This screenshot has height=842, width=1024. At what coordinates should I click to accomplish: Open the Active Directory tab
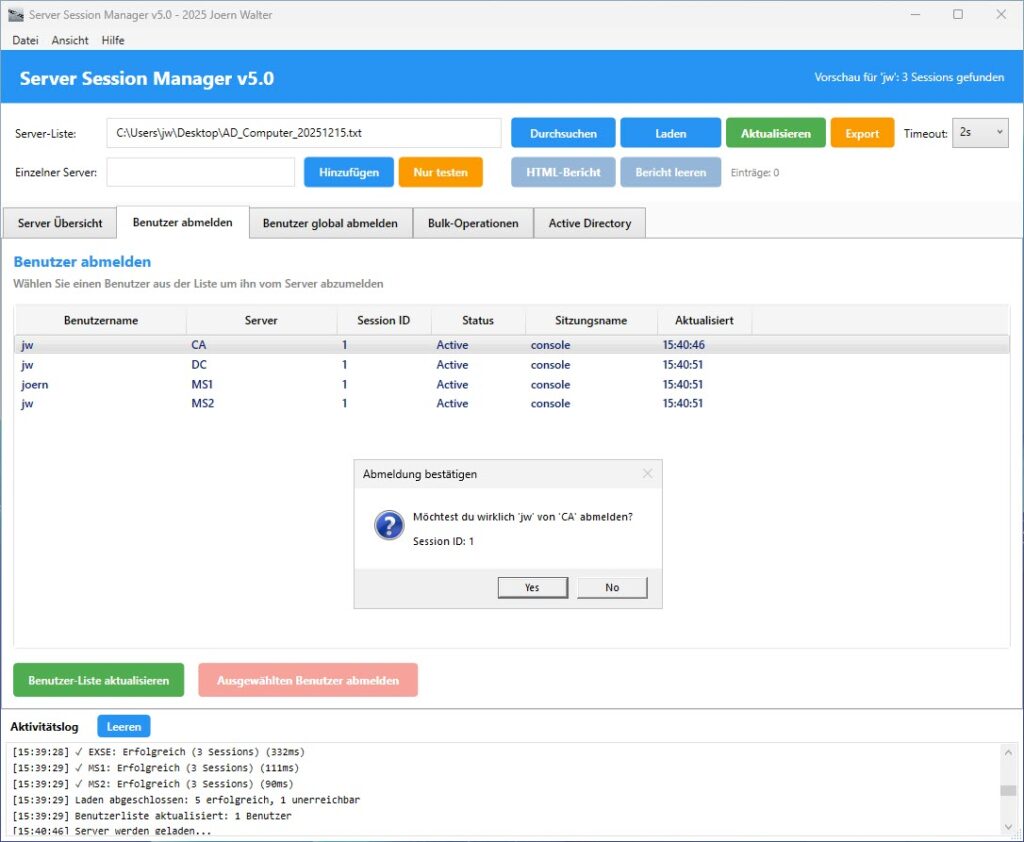click(589, 223)
